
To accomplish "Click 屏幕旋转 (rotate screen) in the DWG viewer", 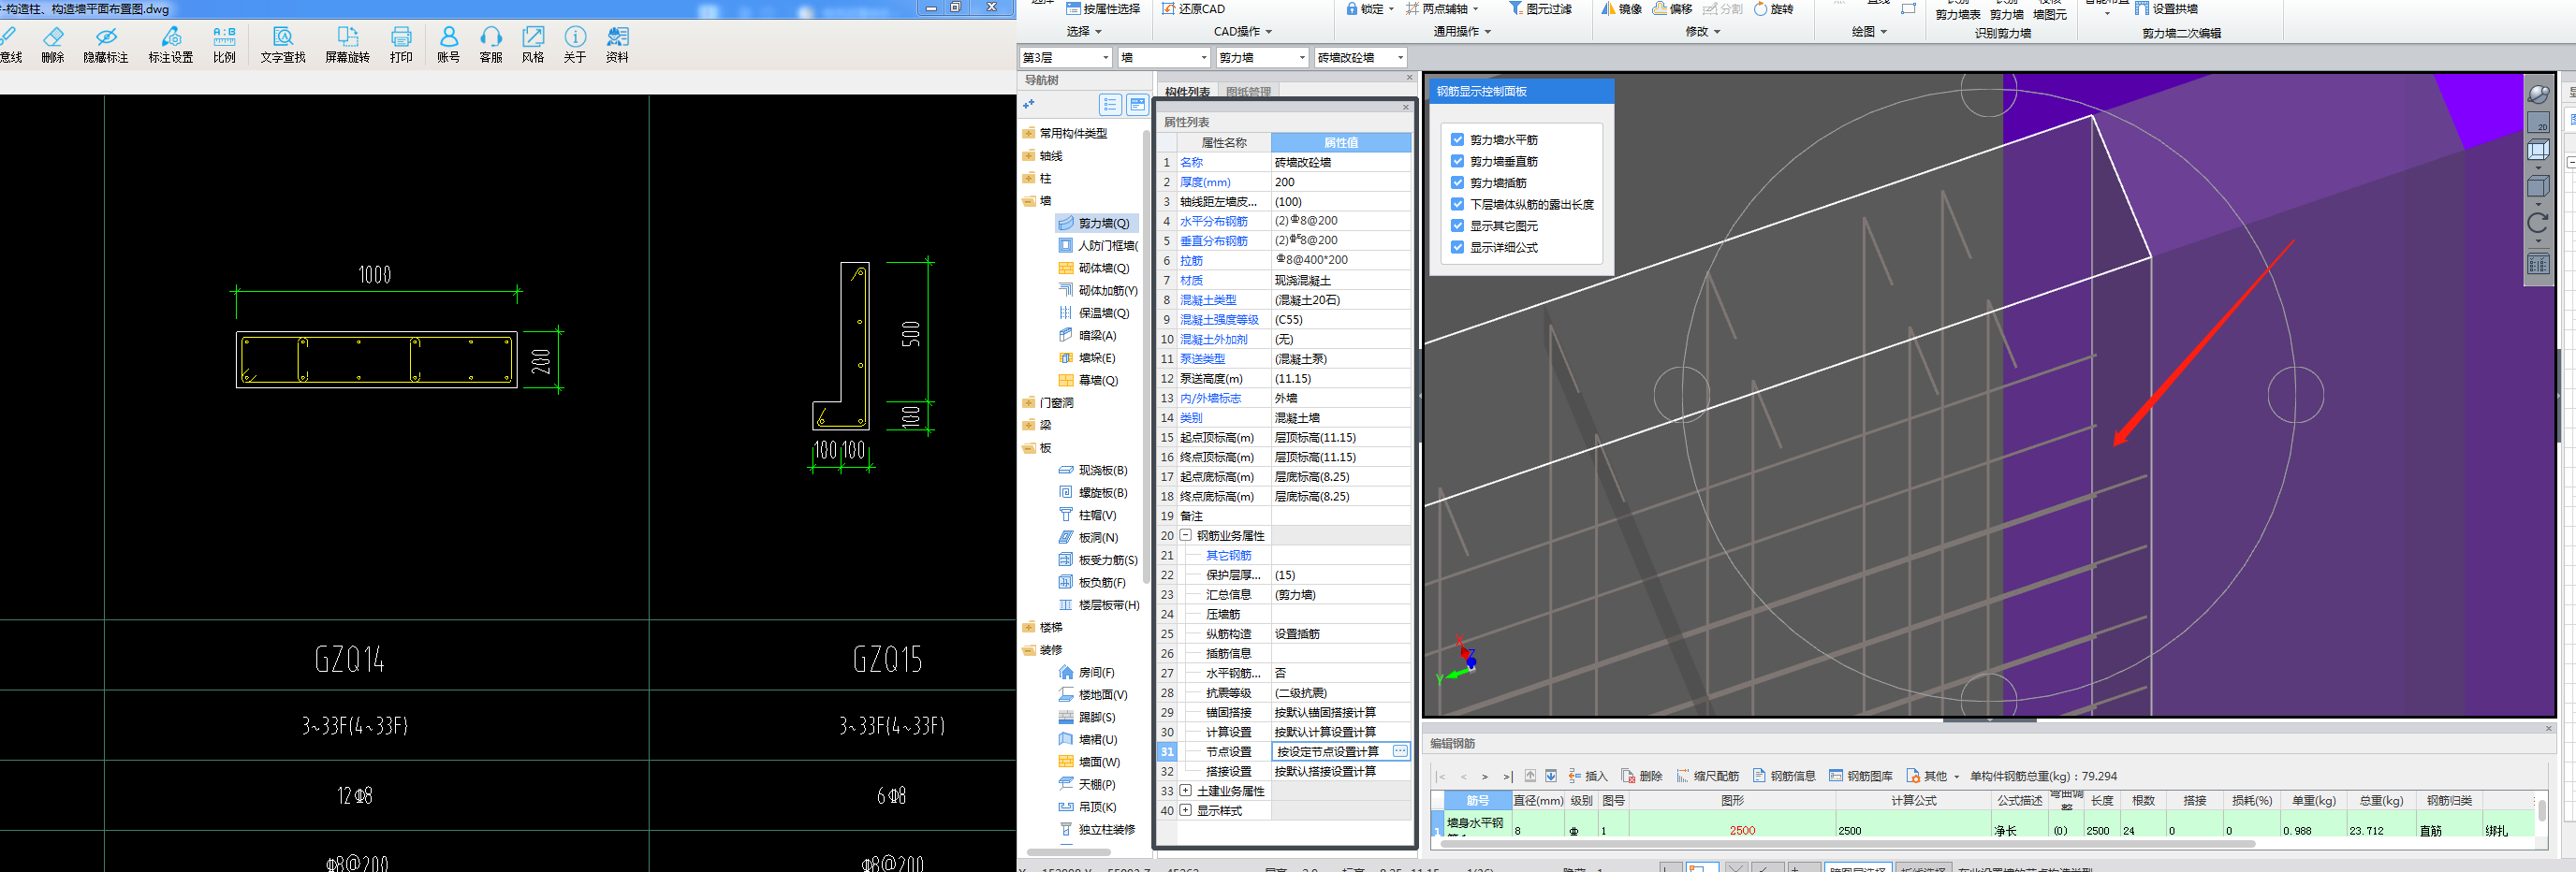I will (x=348, y=45).
